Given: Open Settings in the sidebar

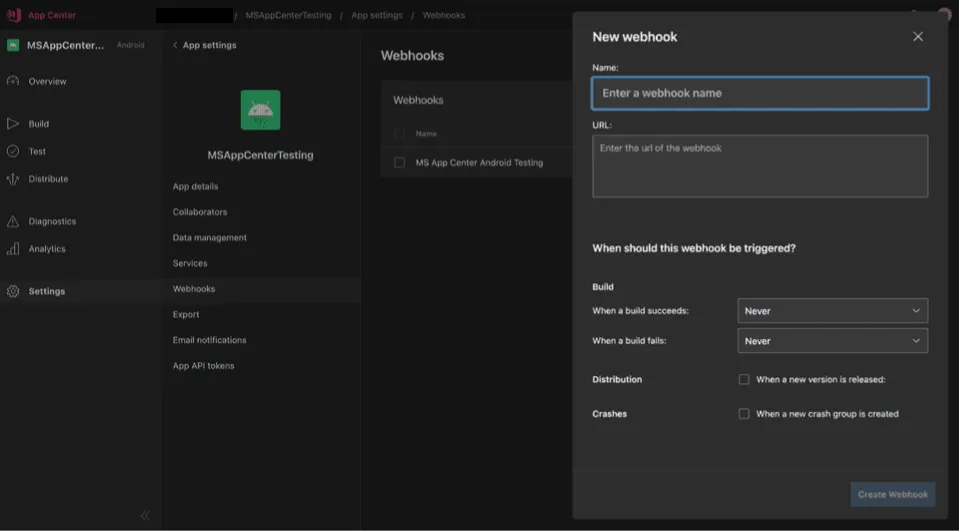Looking at the screenshot, I should click(x=46, y=291).
